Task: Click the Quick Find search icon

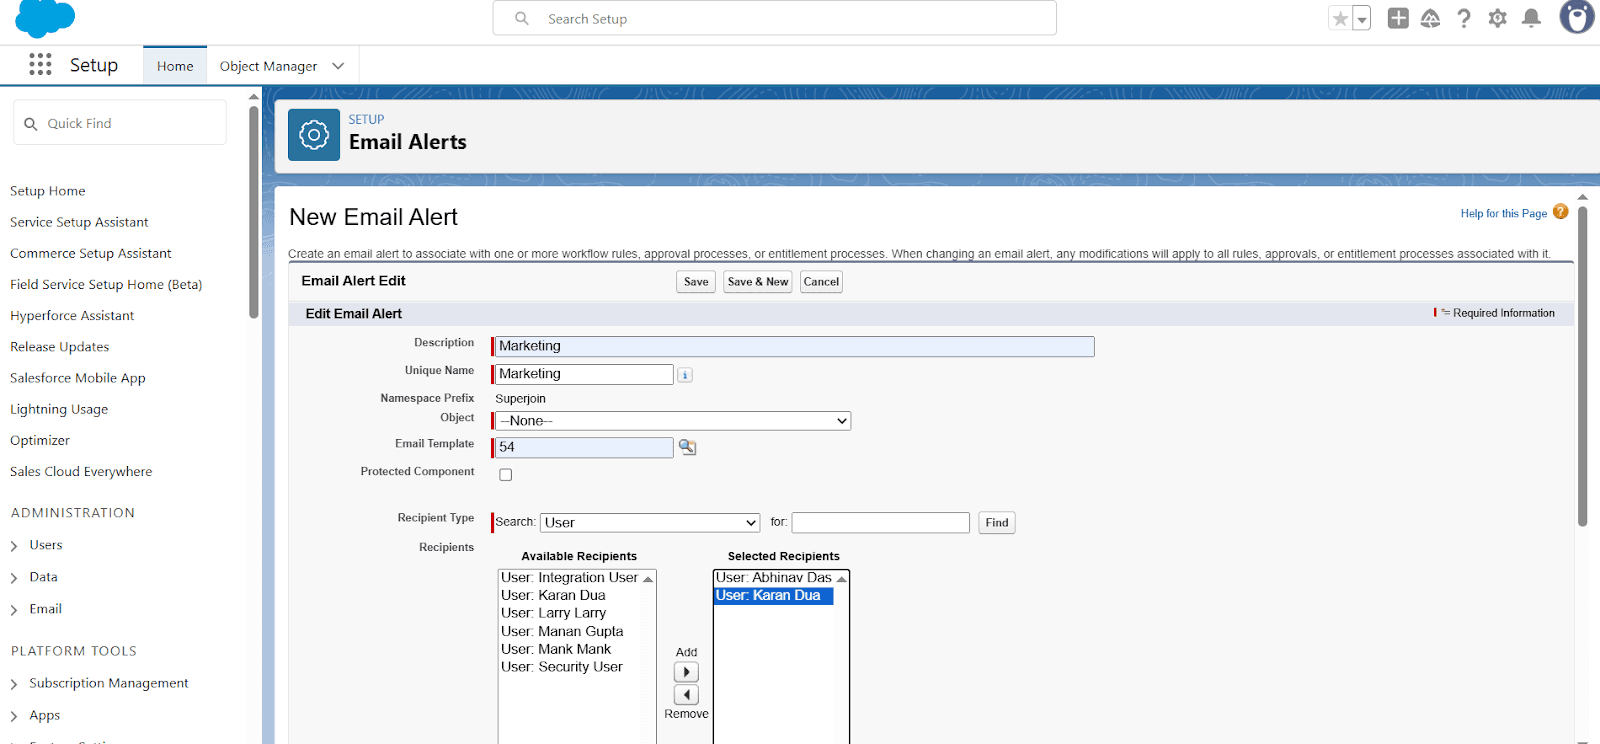Action: 31,124
